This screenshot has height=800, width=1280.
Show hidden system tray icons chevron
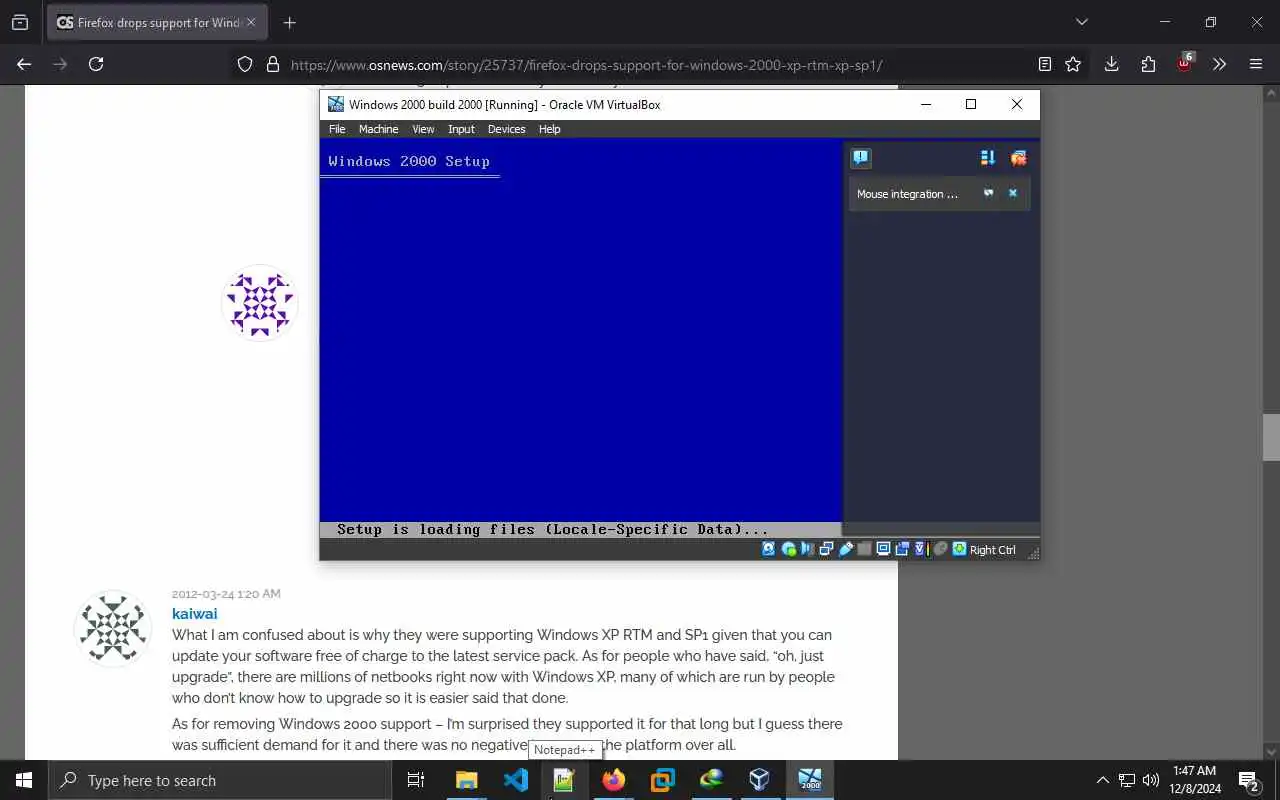1102,780
